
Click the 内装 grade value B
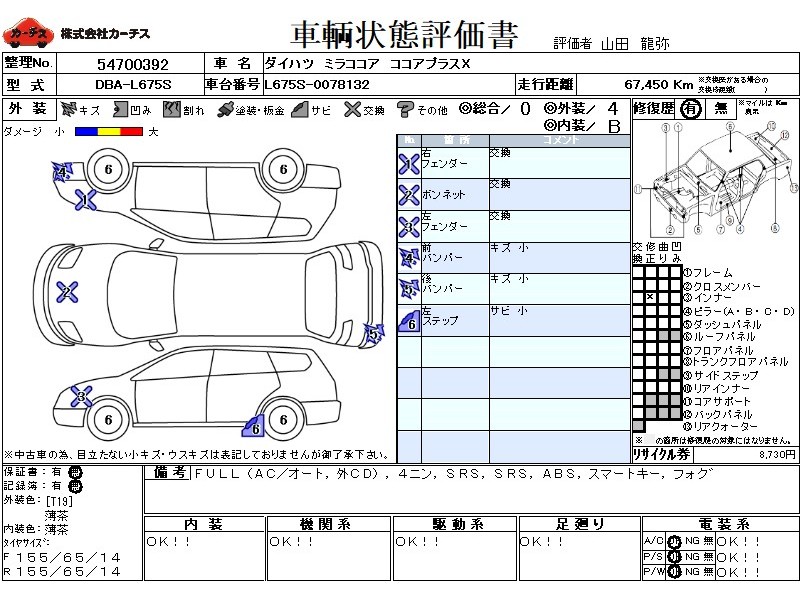[x=614, y=127]
